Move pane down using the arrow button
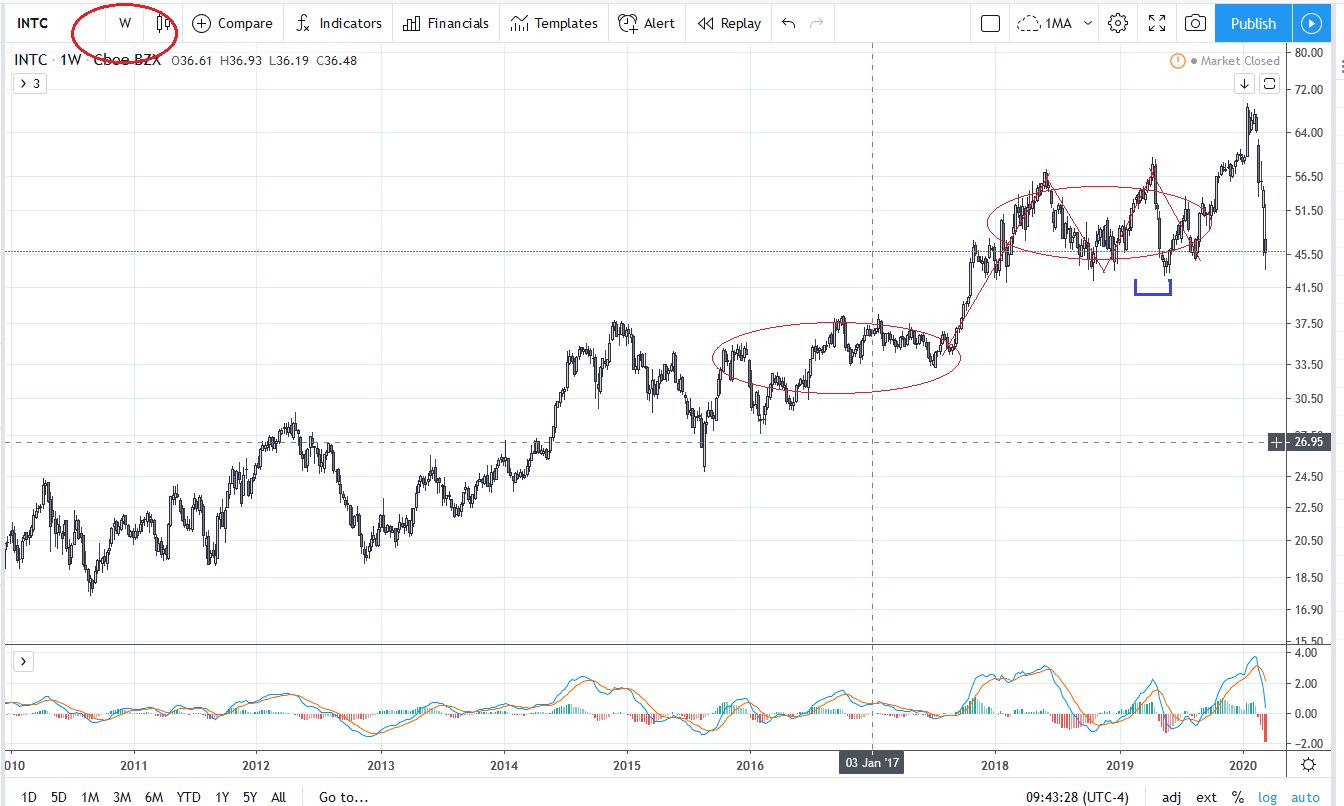 (1245, 84)
